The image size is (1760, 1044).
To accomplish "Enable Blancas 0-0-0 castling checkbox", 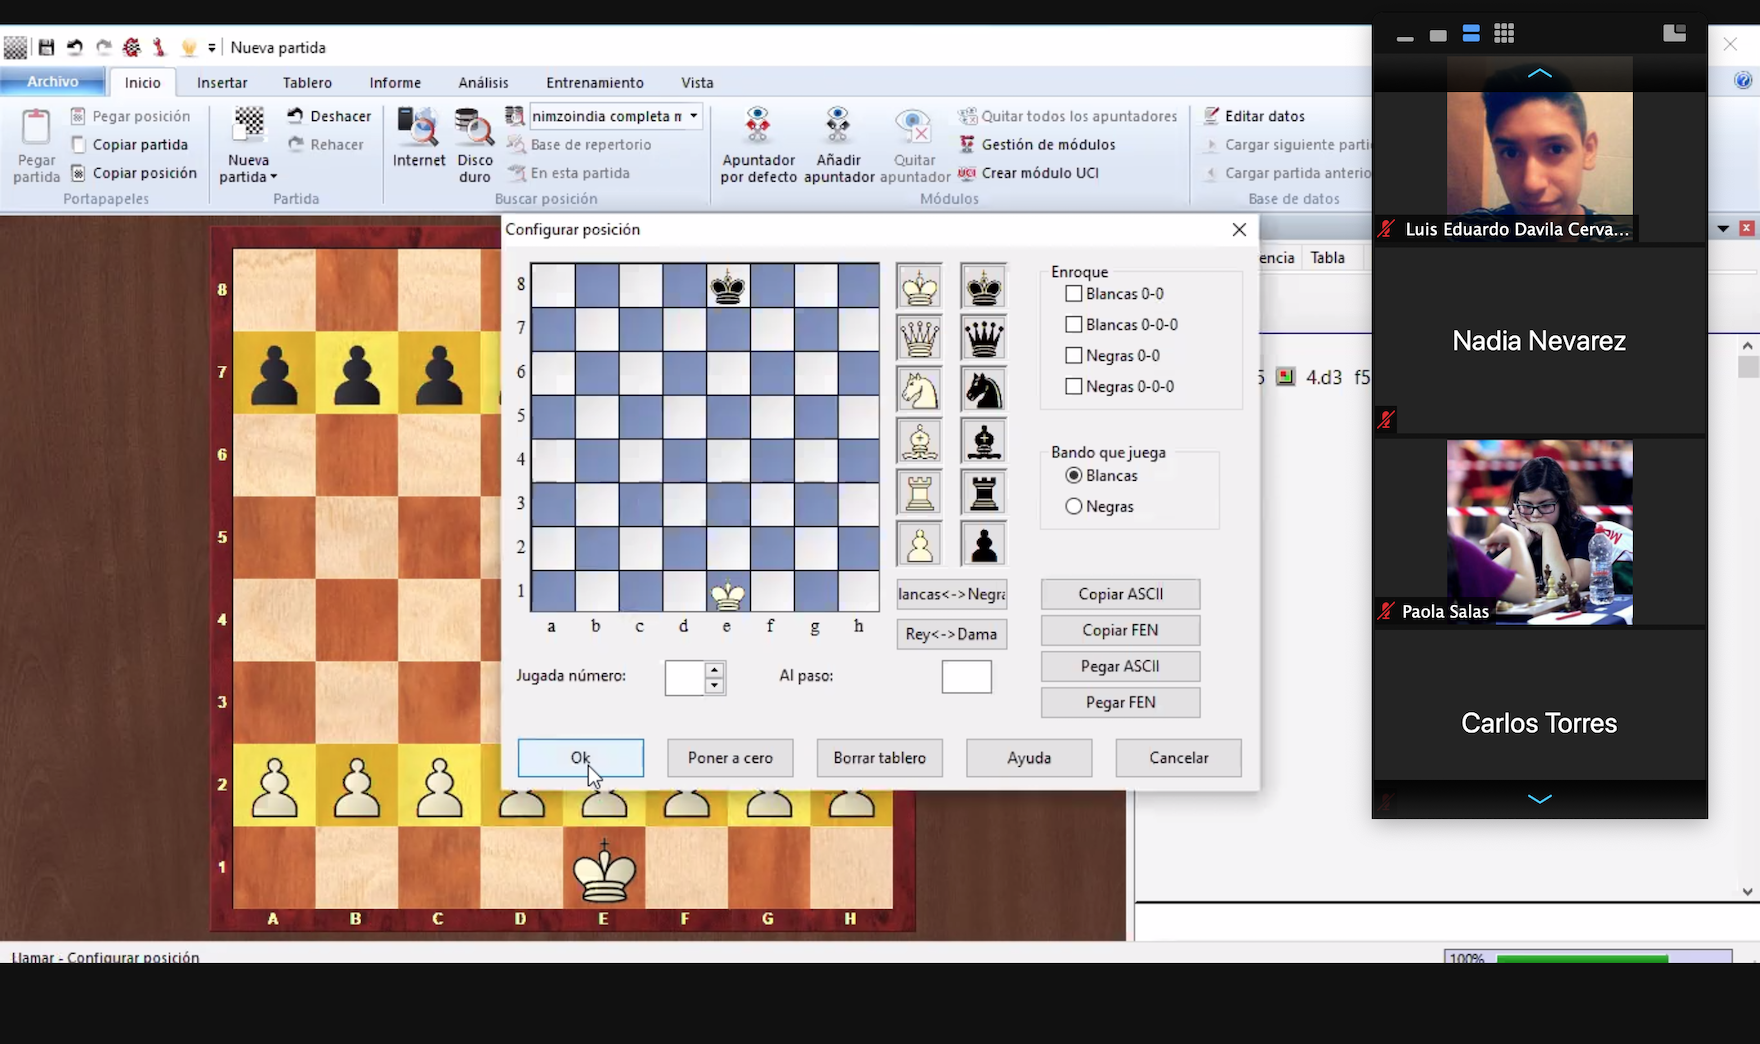I will [1074, 325].
